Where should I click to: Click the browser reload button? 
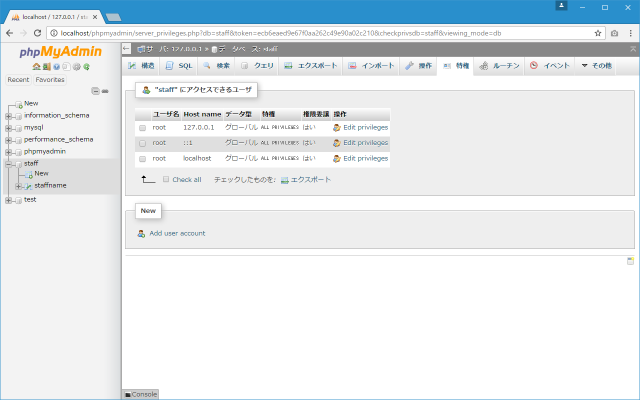38,33
